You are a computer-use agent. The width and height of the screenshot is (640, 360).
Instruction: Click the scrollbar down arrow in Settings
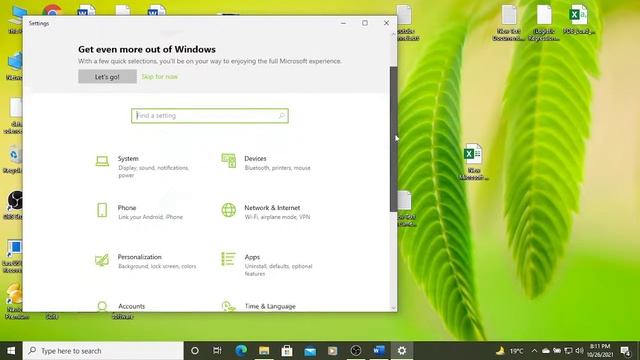click(393, 308)
